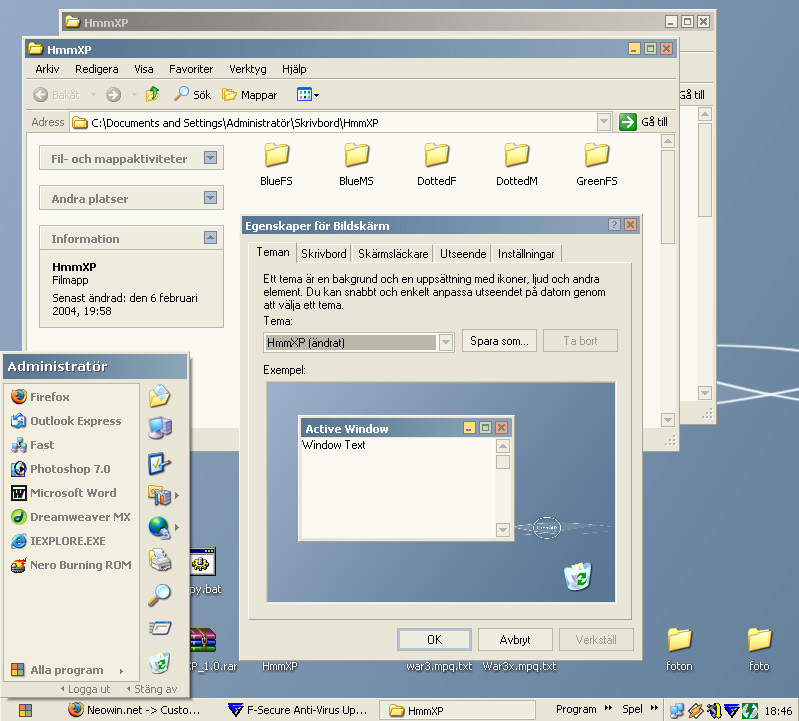799x721 pixels.
Task: Click the taskbar clock showing 18:46
Action: click(778, 711)
